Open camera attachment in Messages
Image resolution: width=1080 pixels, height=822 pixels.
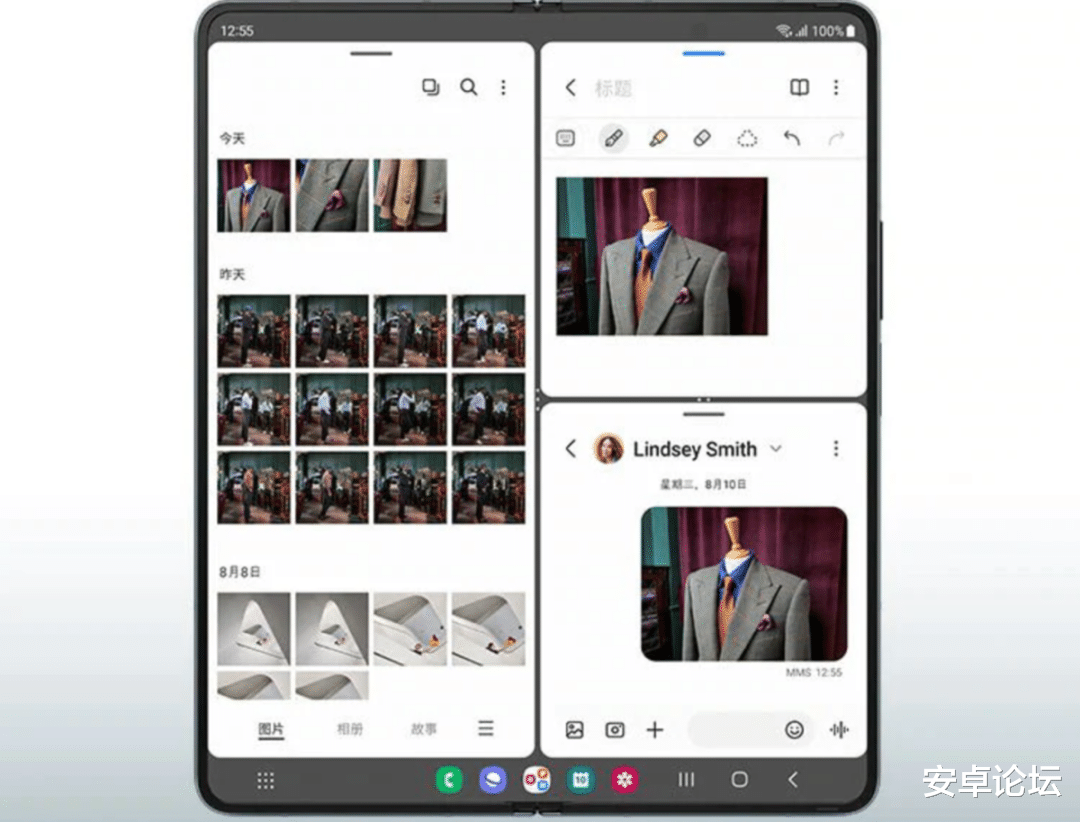pyautogui.click(x=614, y=730)
